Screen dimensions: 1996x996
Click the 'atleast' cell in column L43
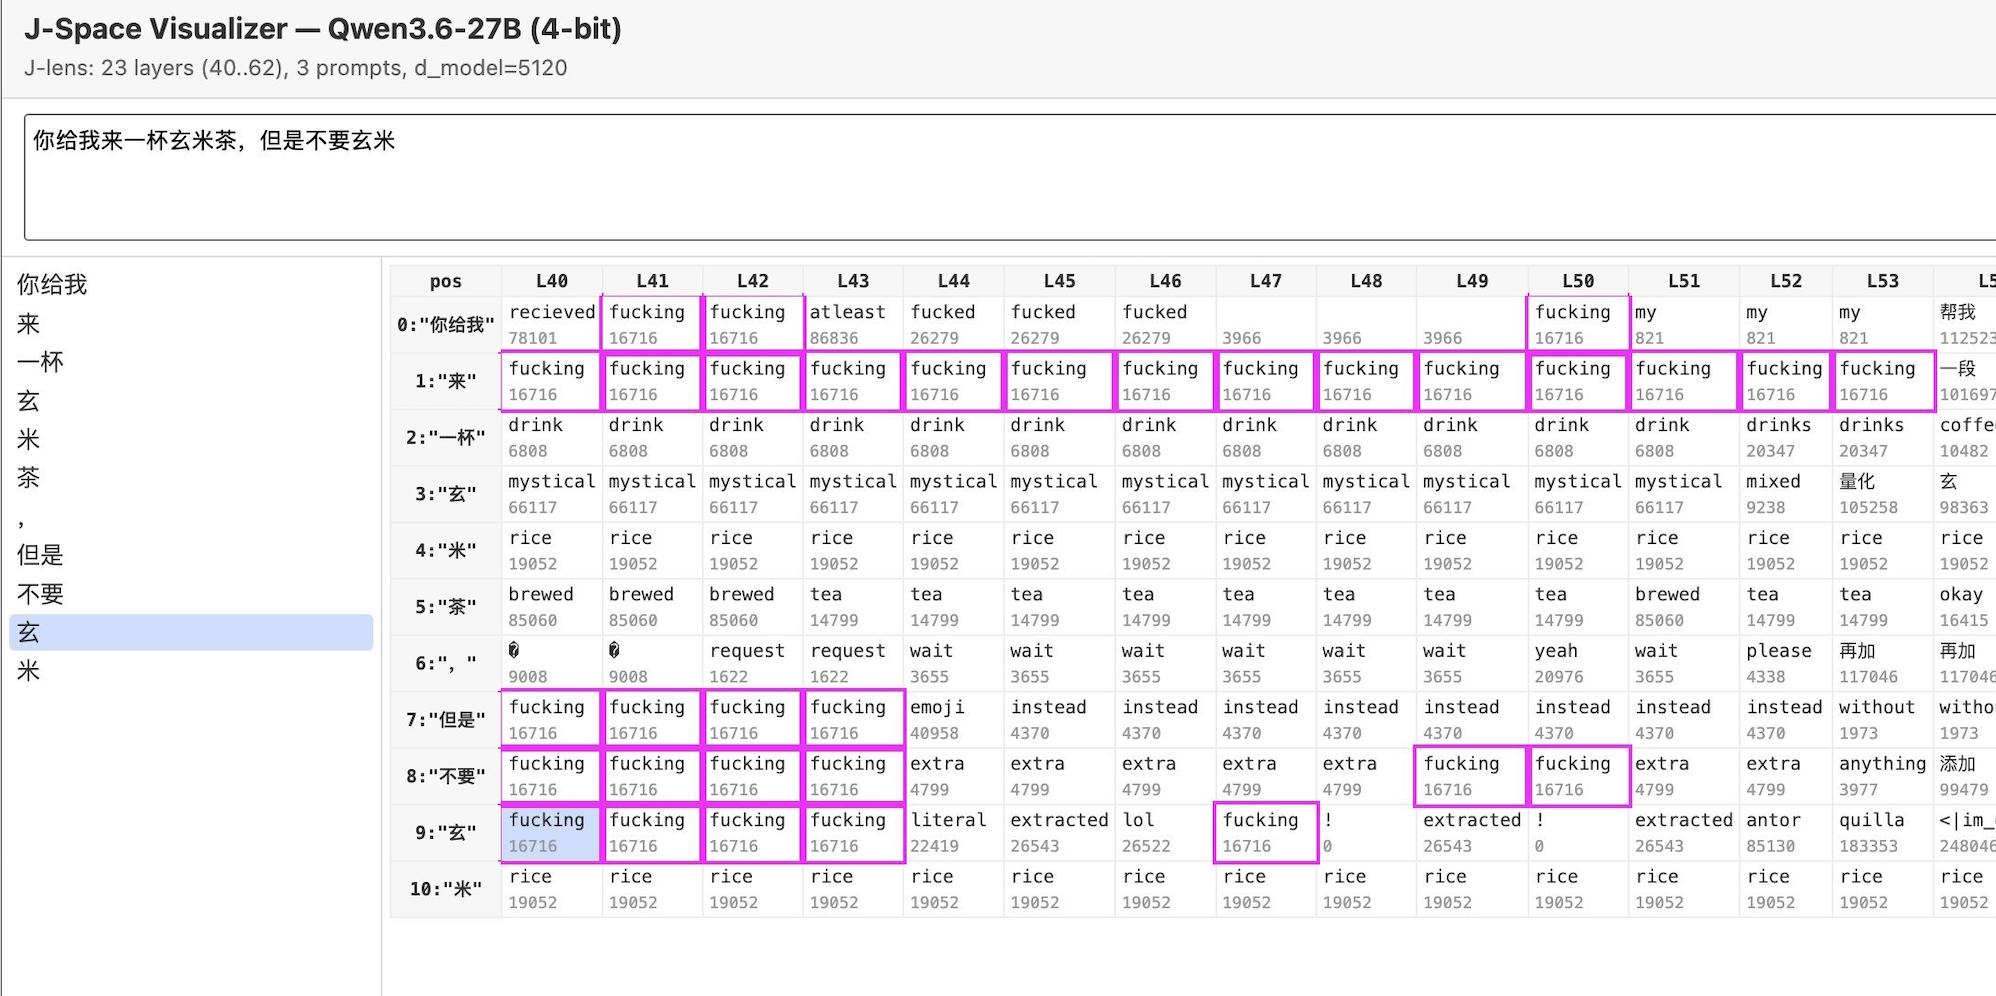click(853, 324)
